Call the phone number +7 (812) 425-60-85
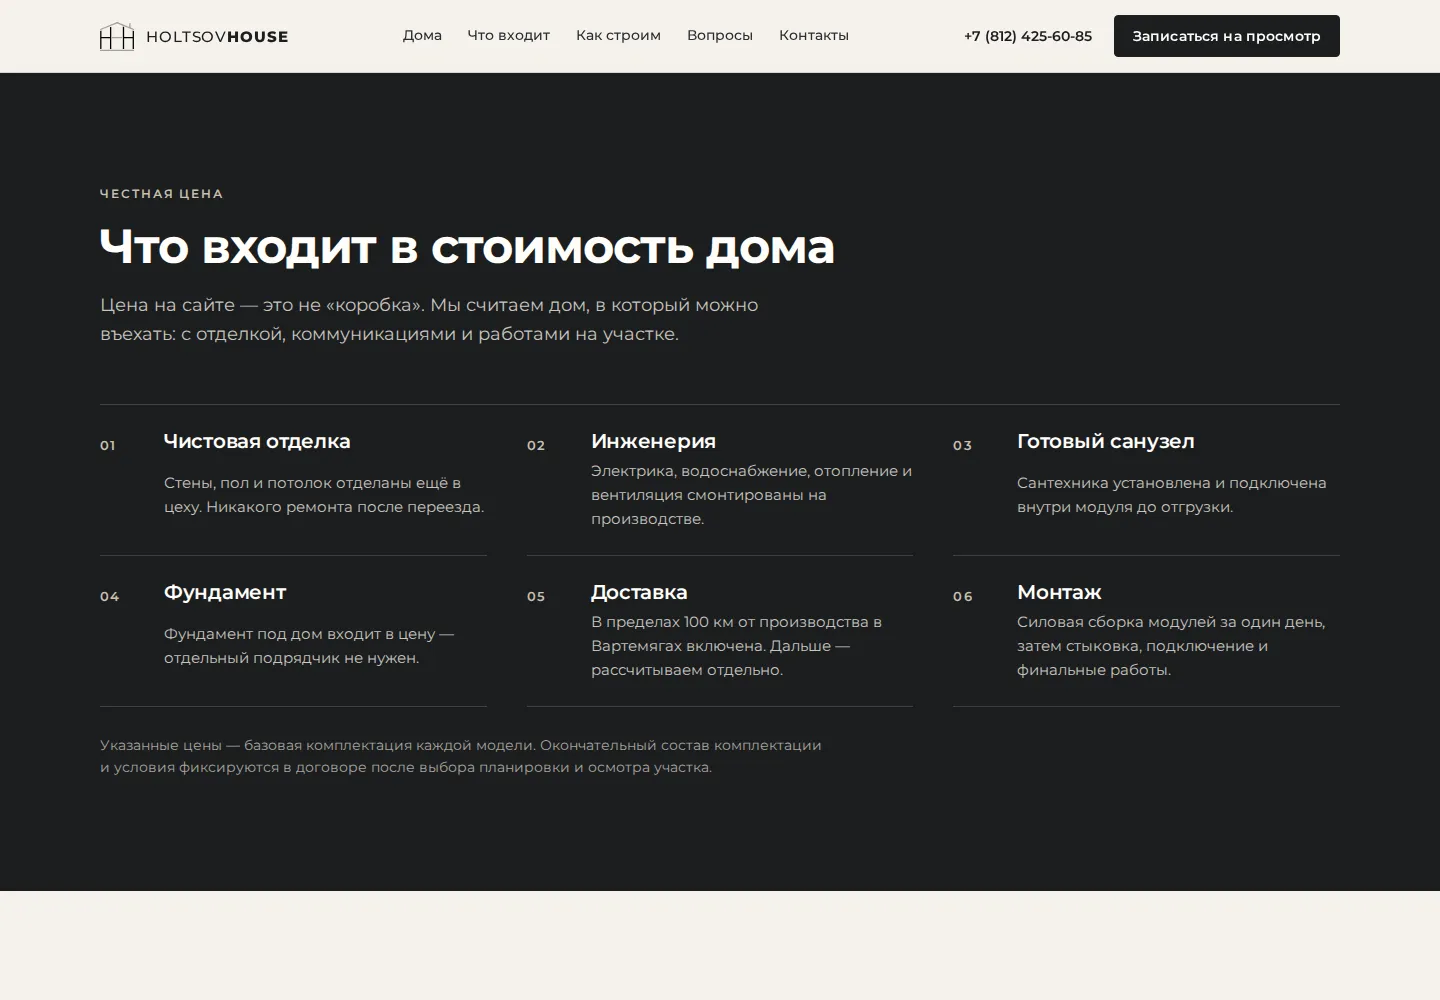This screenshot has height=1000, width=1440. point(1028,36)
